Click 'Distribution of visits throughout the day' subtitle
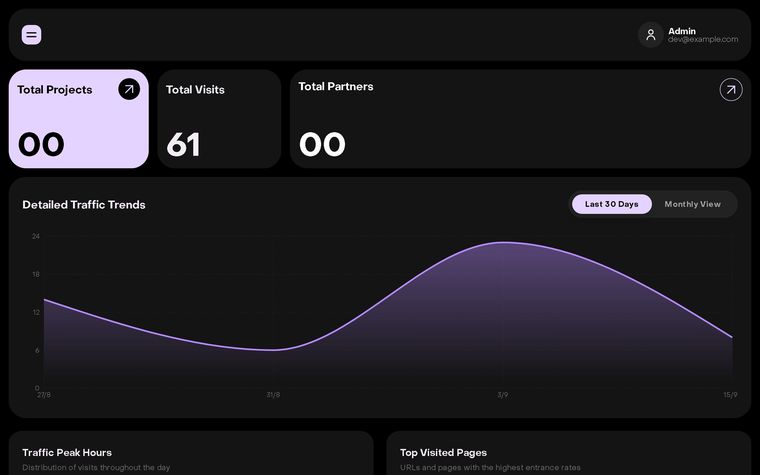Screen dimensions: 760x475 96,468
